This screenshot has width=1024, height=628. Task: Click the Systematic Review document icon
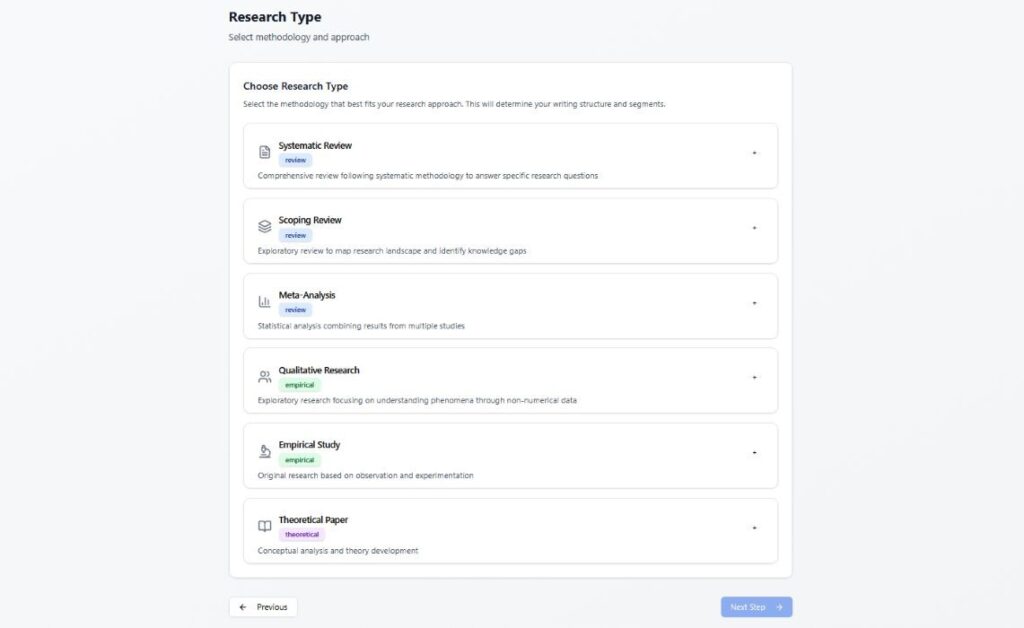[264, 152]
